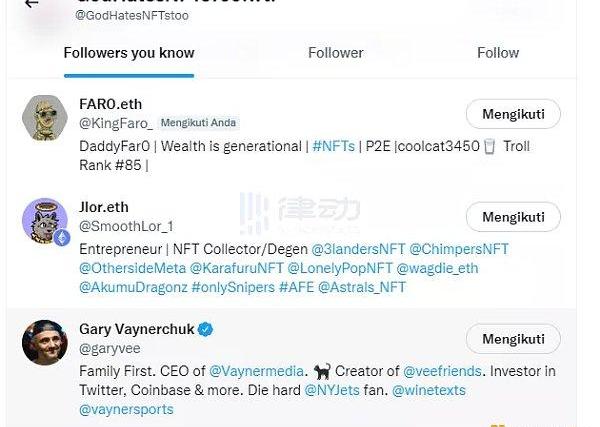This screenshot has width=600, height=427.
Task: Toggle Mengikuti button for Gary Vaynerchuk
Action: click(x=513, y=339)
